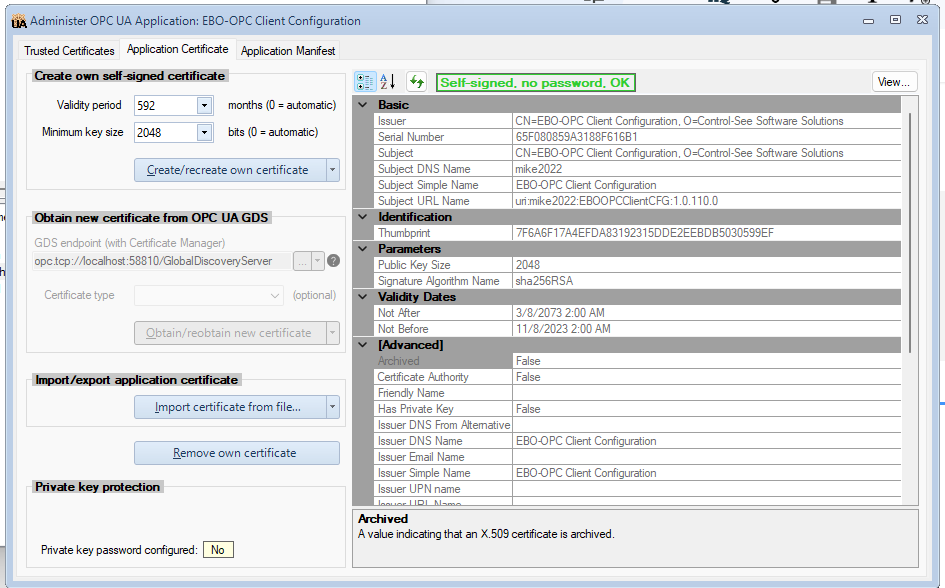Click the GDS endpoint help question mark icon
Viewport: 945px width, 588px height.
pyautogui.click(x=333, y=261)
